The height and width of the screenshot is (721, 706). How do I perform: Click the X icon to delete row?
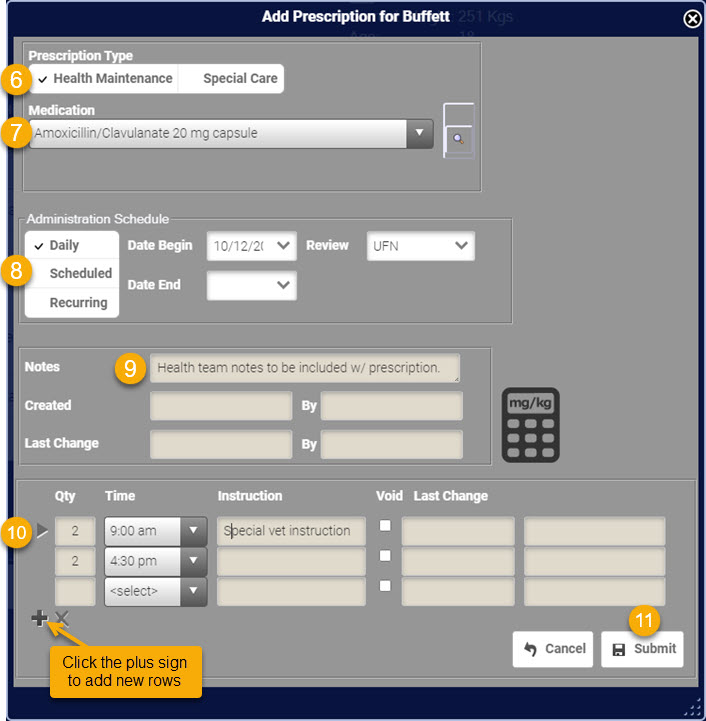(62, 618)
